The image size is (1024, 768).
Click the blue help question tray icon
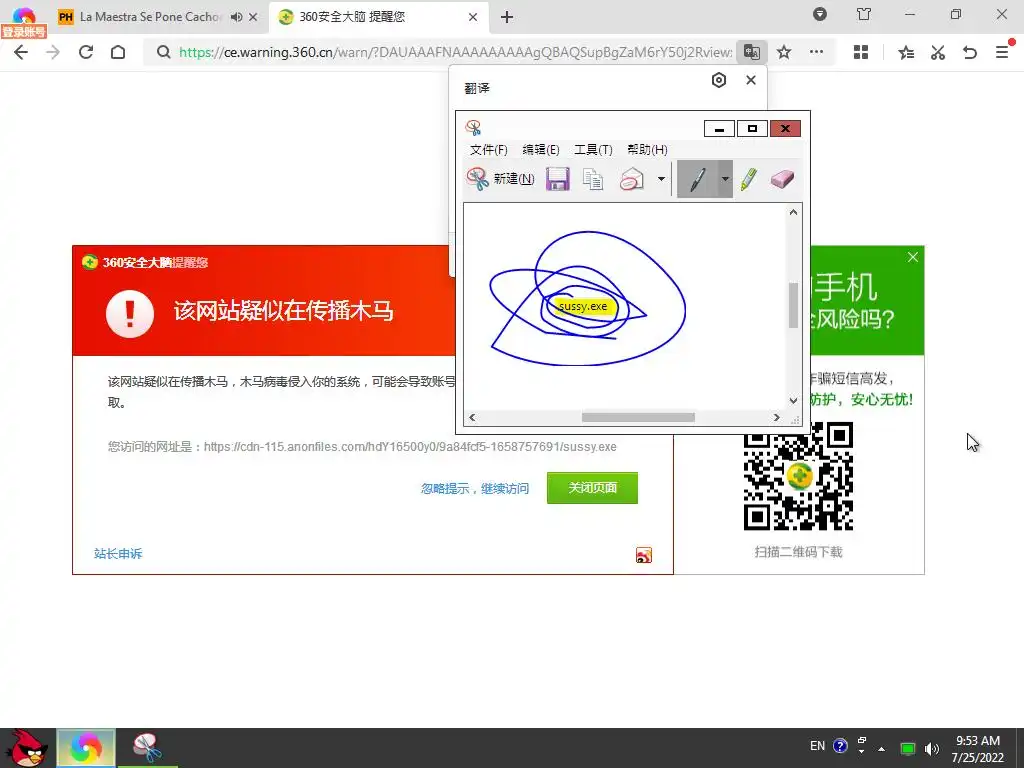point(840,746)
